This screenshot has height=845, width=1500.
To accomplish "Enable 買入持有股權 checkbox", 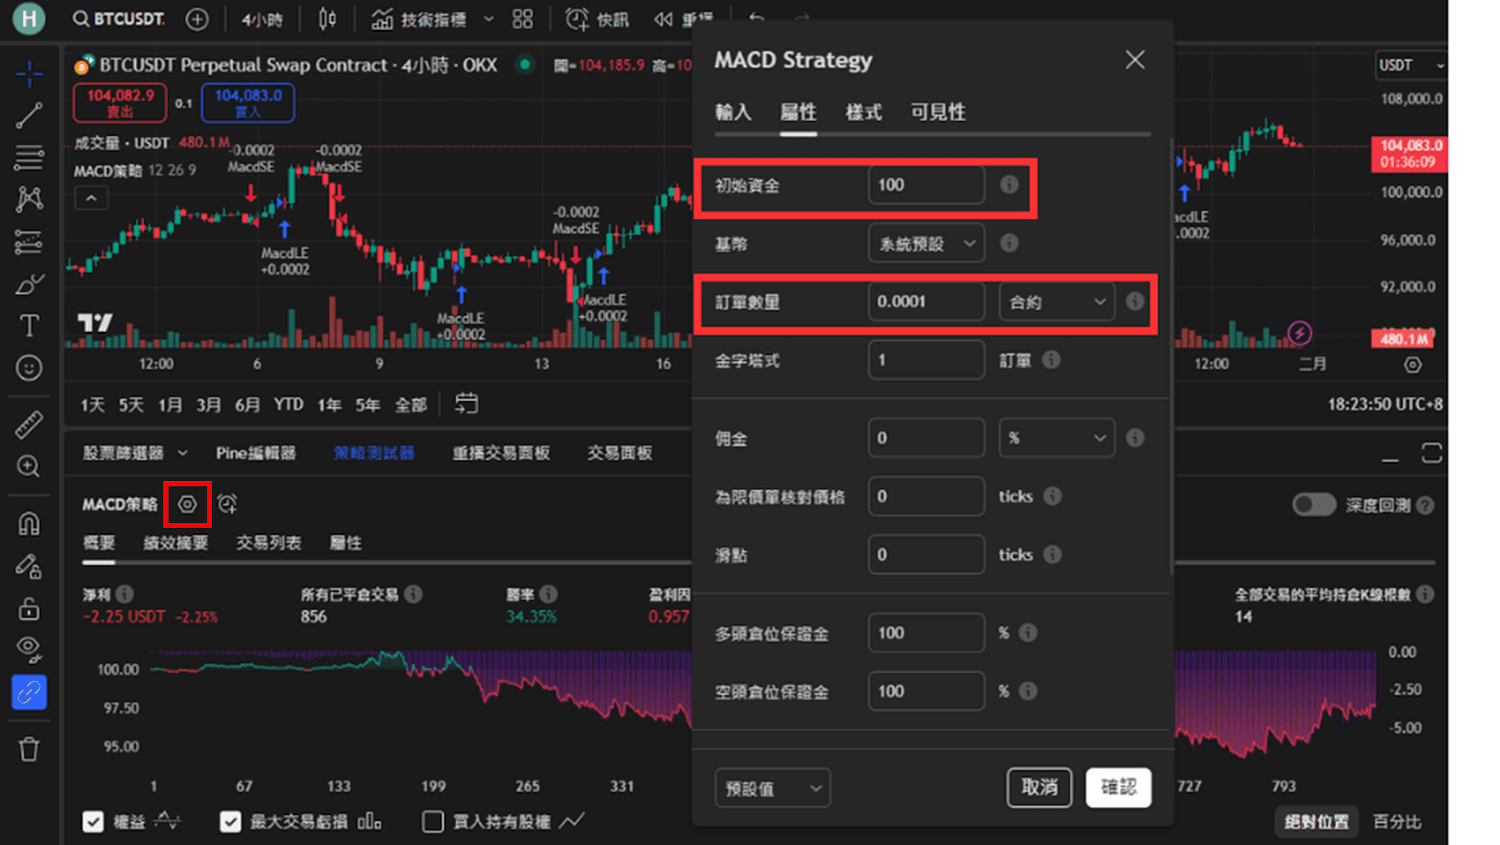I will 433,822.
